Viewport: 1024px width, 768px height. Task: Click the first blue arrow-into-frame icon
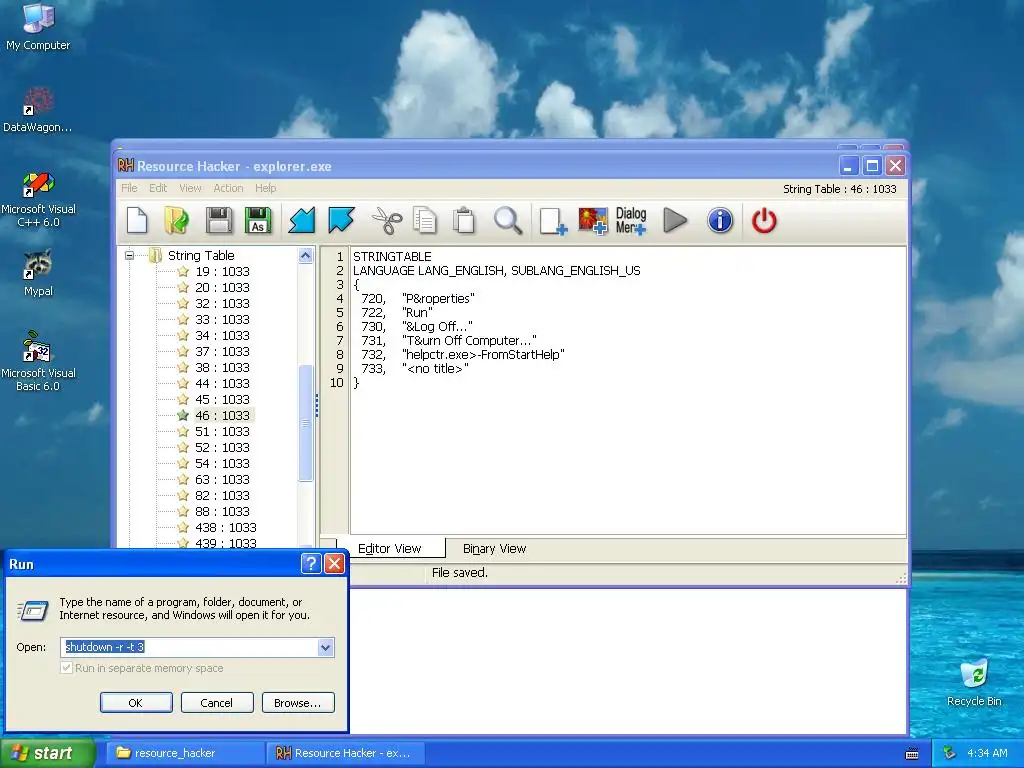(x=302, y=220)
